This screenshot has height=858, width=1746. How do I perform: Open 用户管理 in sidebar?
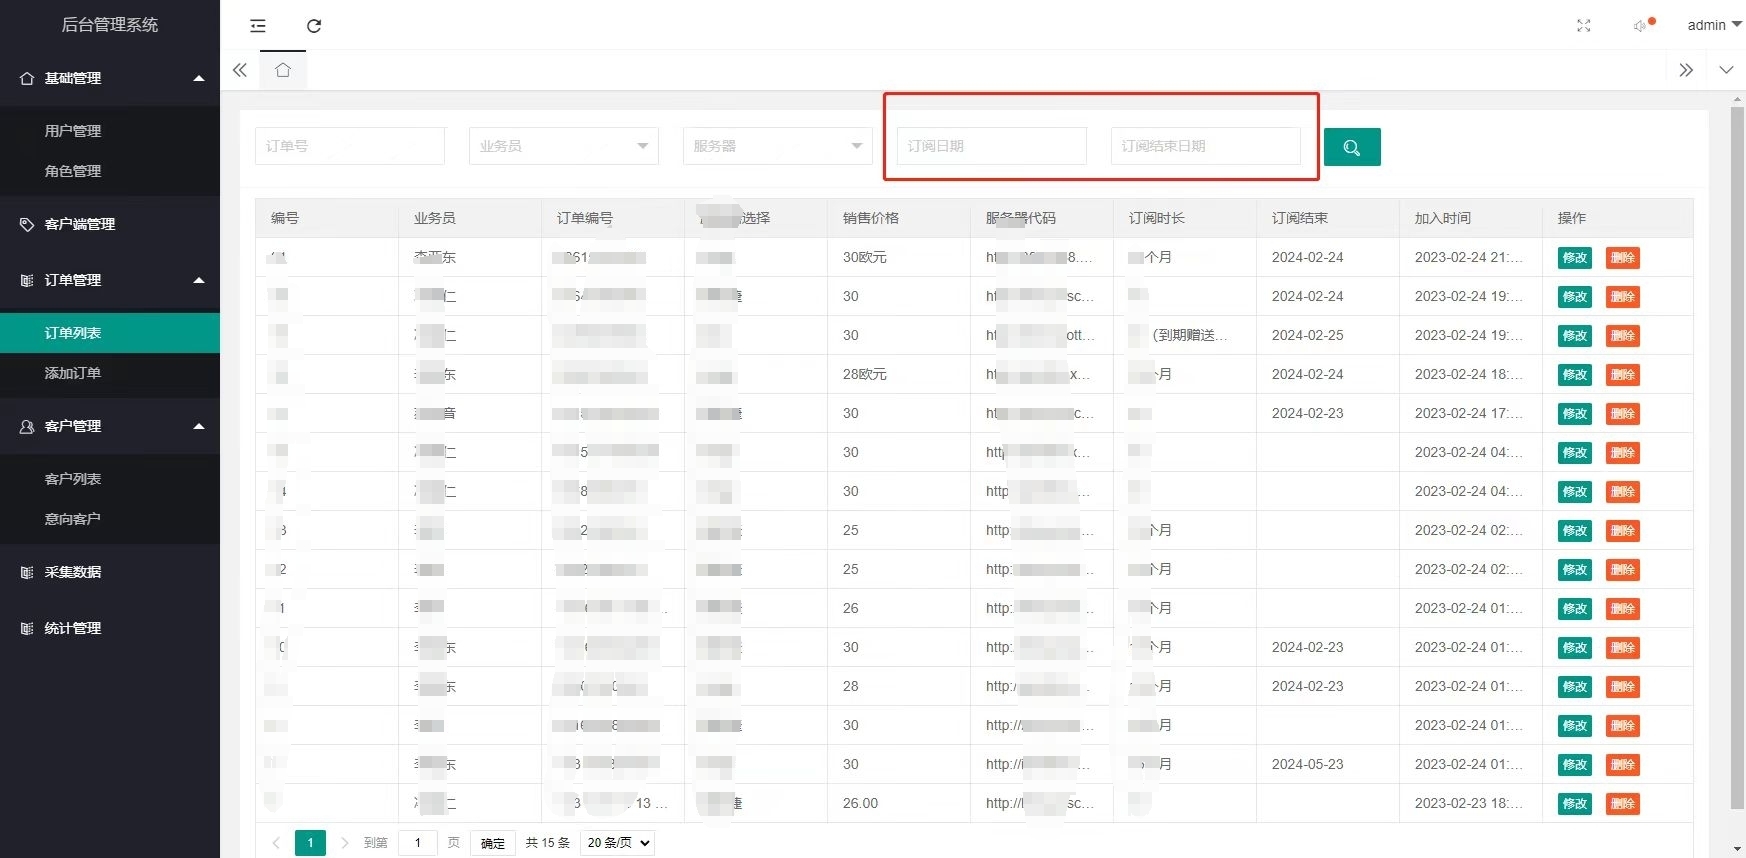pyautogui.click(x=110, y=131)
